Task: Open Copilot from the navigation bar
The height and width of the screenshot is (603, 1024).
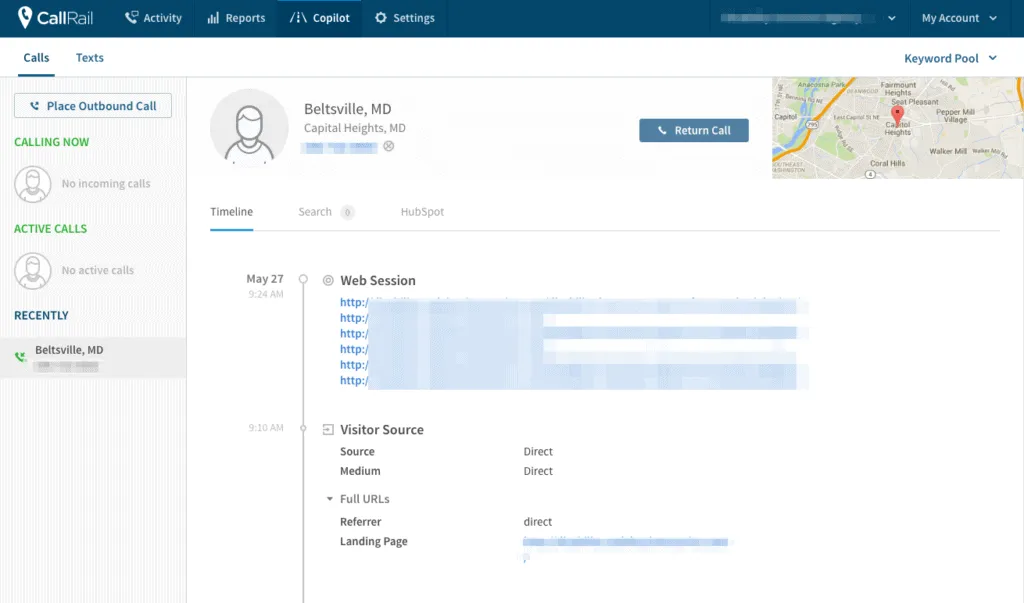Action: click(318, 17)
